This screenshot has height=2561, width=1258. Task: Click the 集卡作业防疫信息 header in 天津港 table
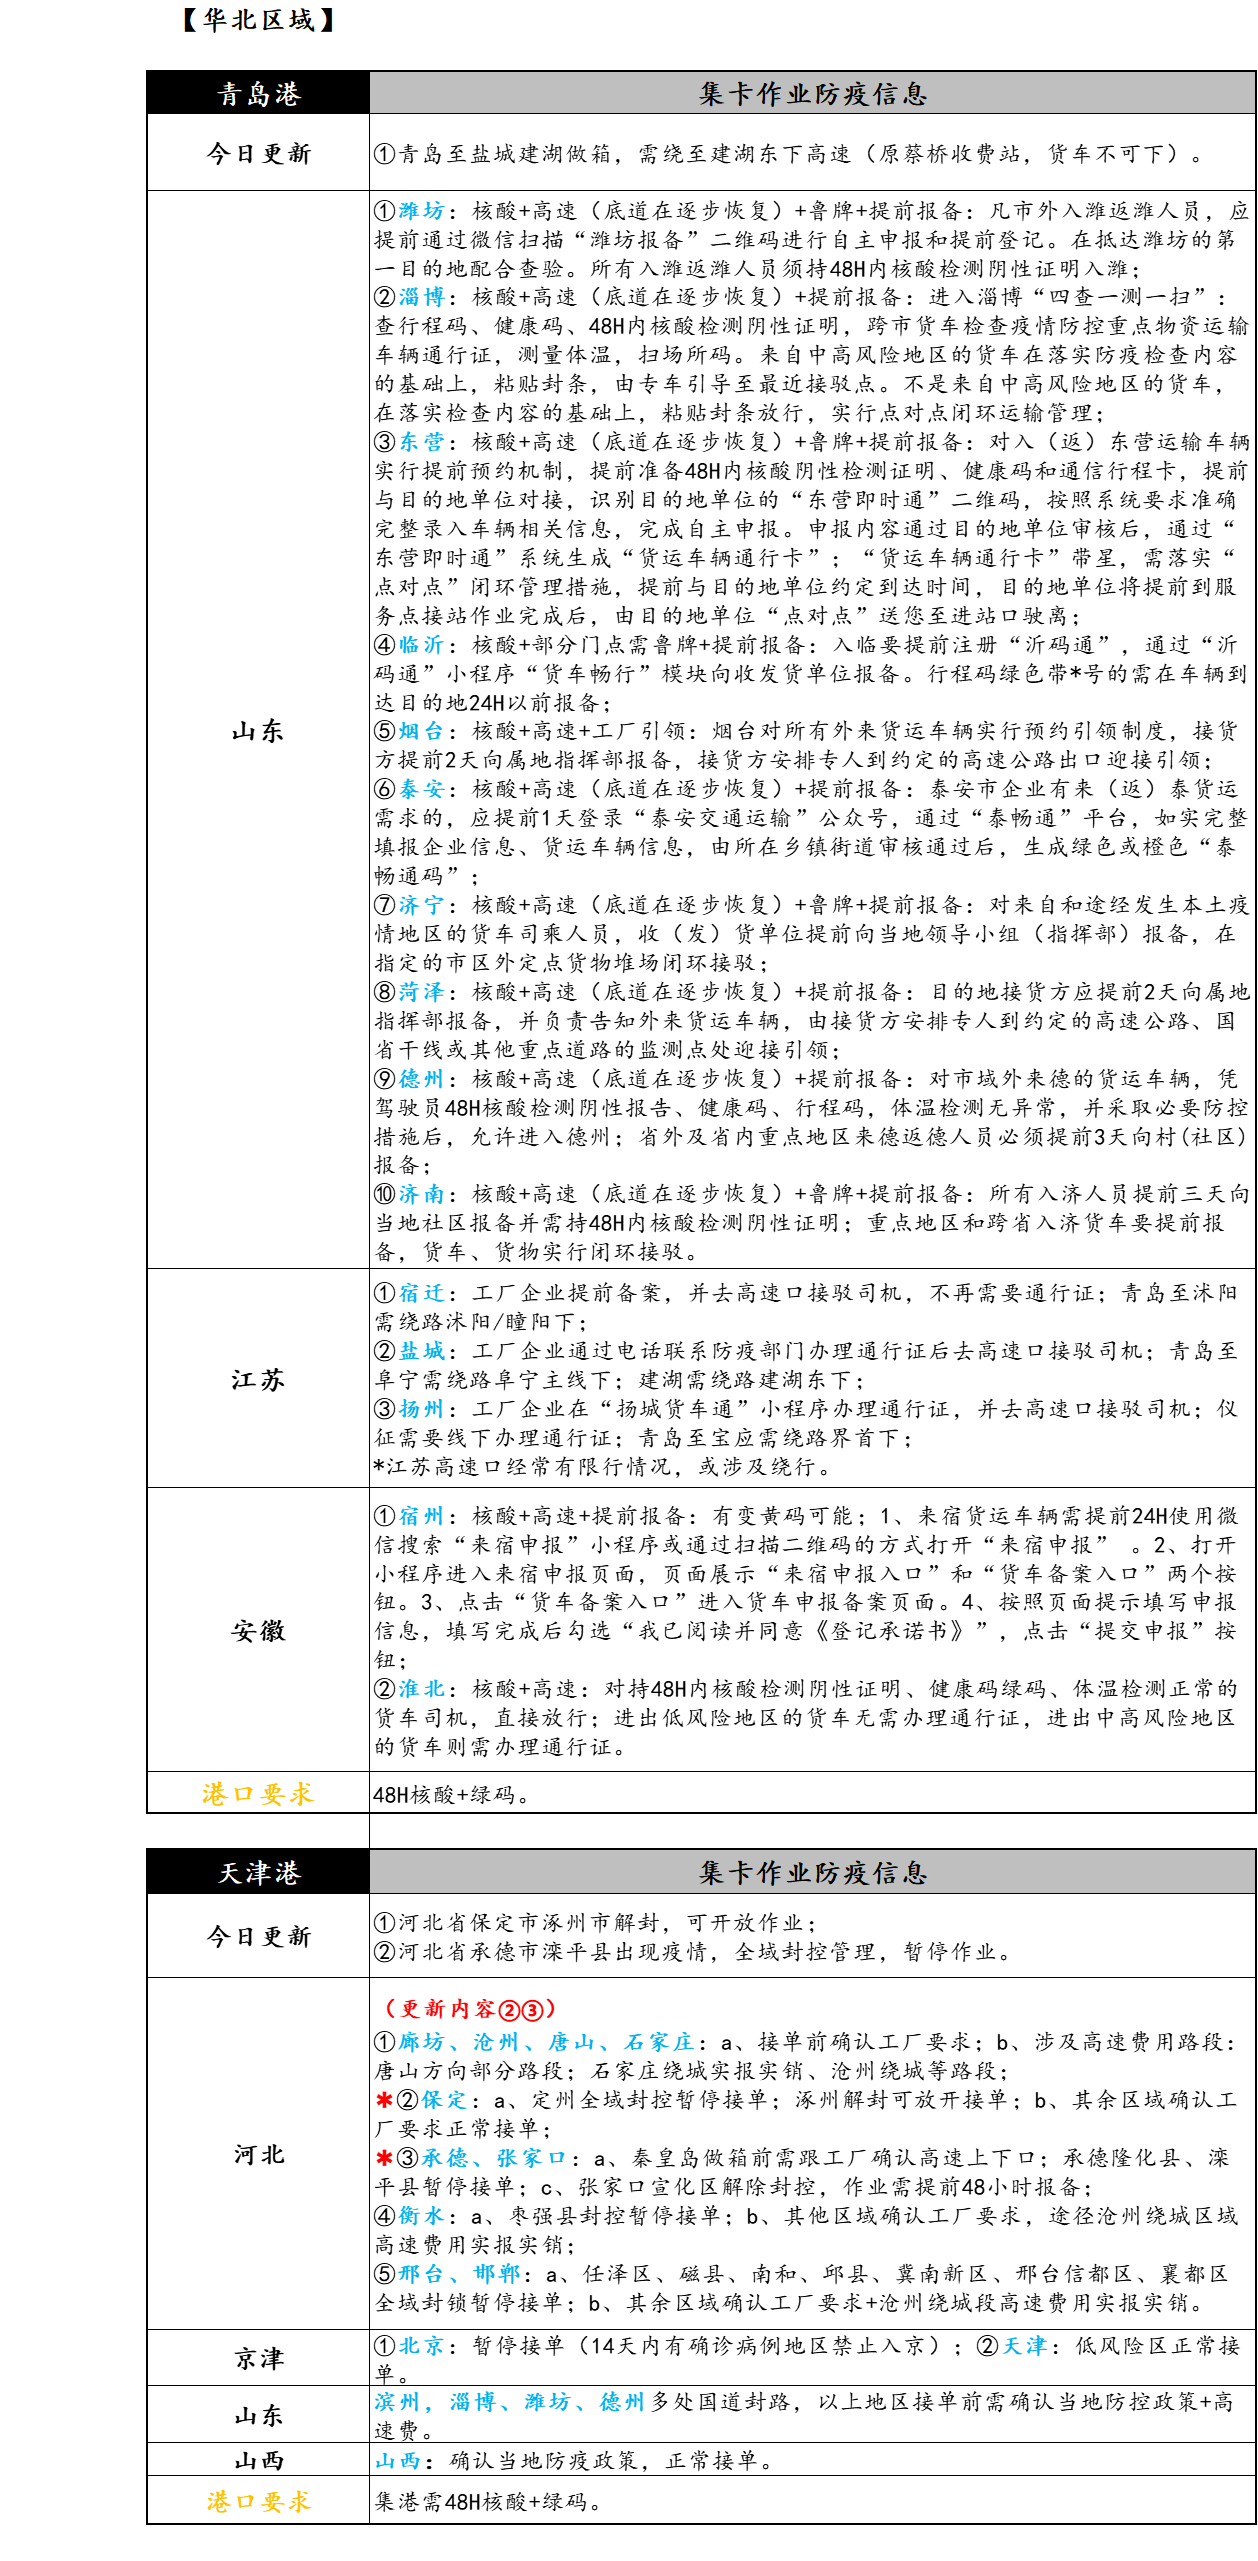pyautogui.click(x=812, y=1872)
